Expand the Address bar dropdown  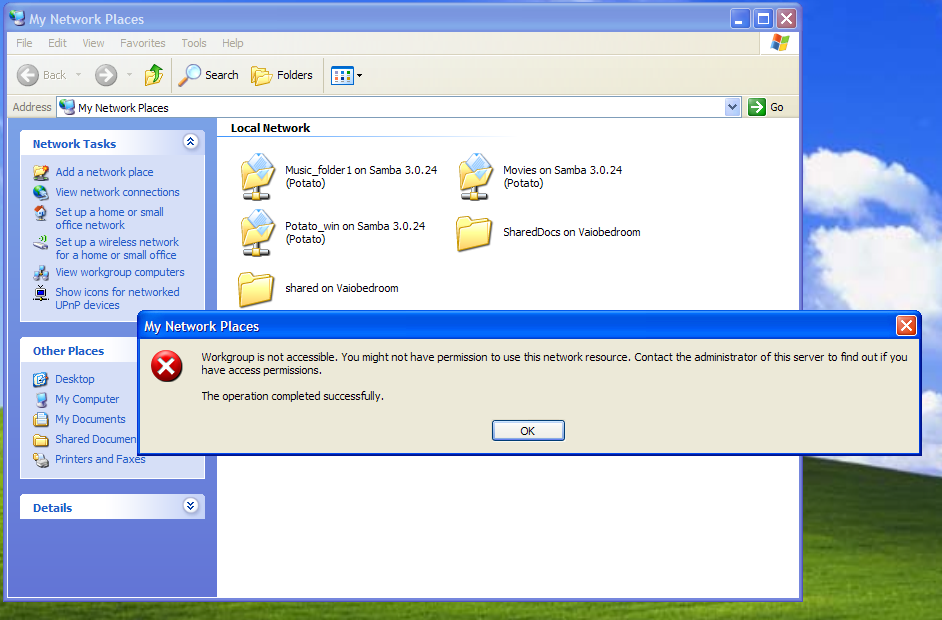(x=732, y=107)
